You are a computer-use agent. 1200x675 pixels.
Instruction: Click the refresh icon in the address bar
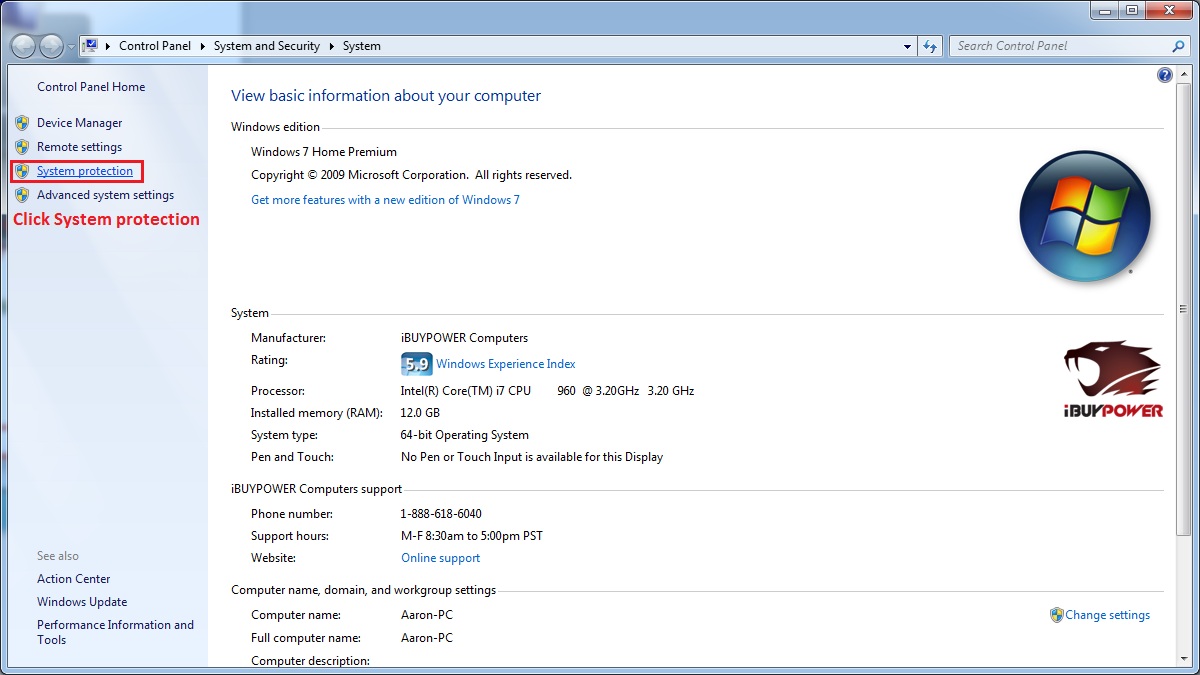pyautogui.click(x=930, y=46)
